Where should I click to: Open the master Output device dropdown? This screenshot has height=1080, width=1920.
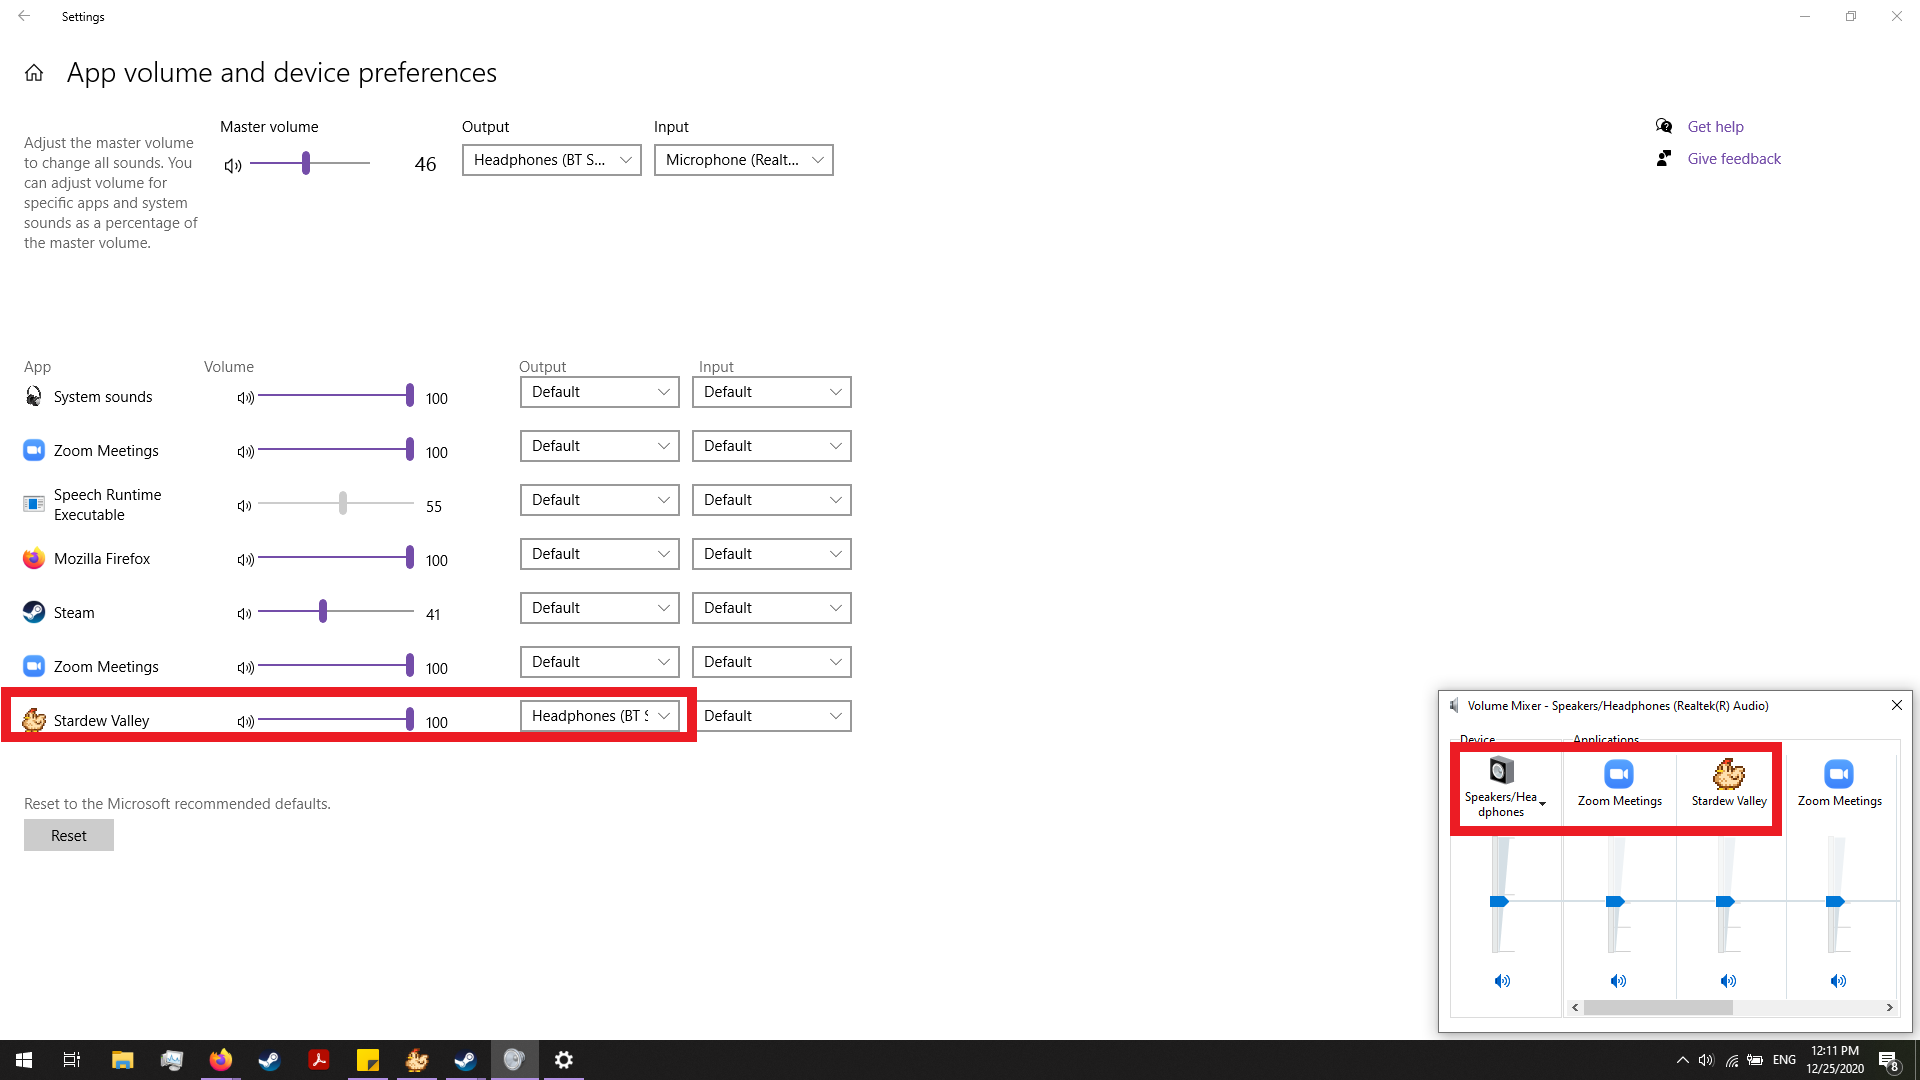(552, 160)
